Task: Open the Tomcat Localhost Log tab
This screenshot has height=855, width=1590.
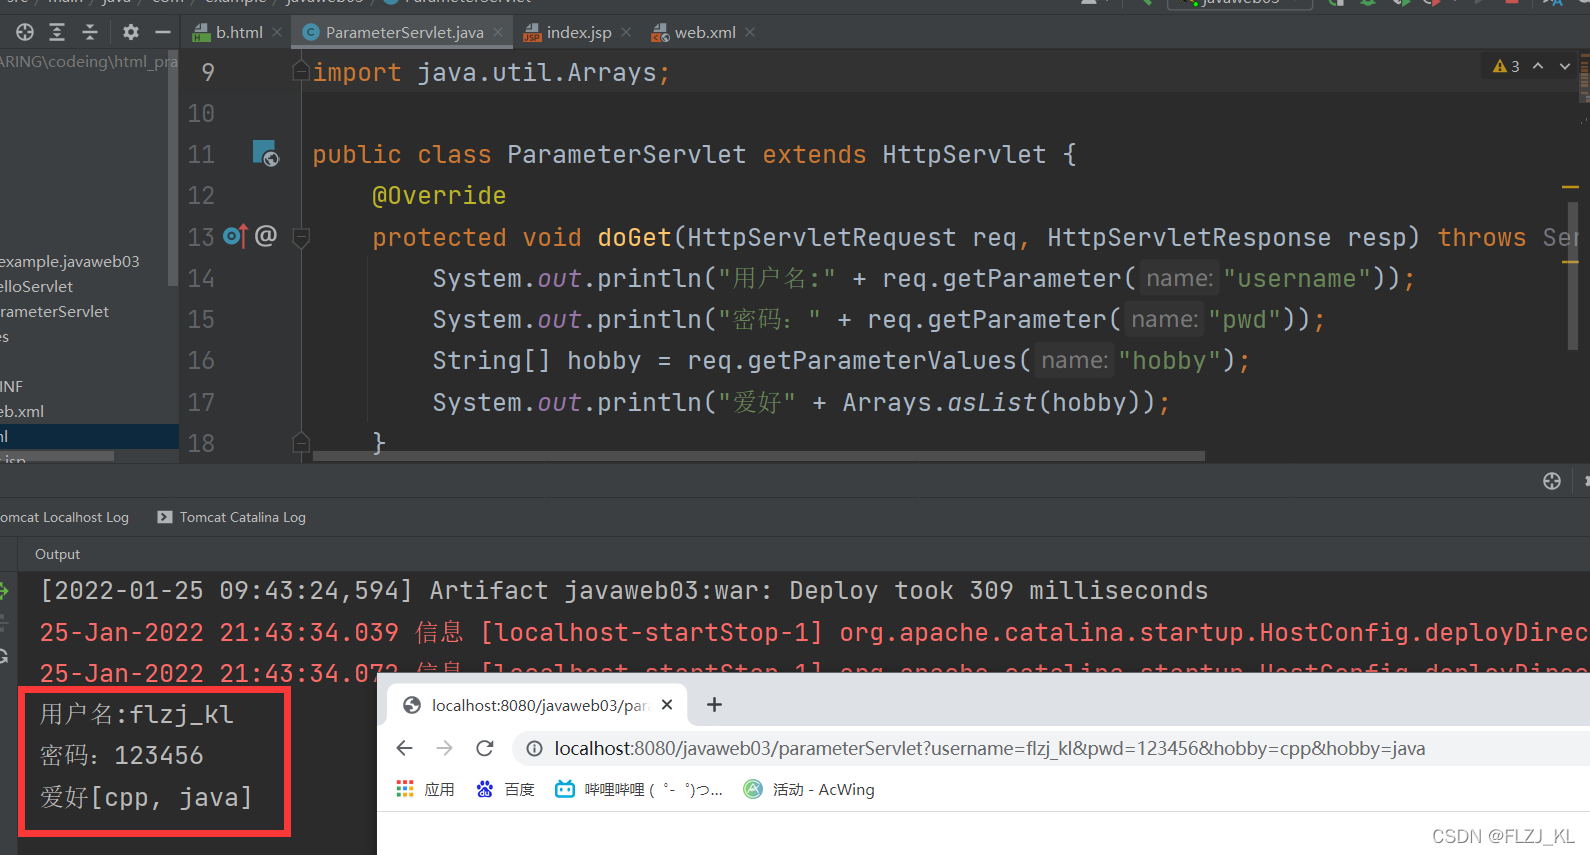Action: point(64,517)
